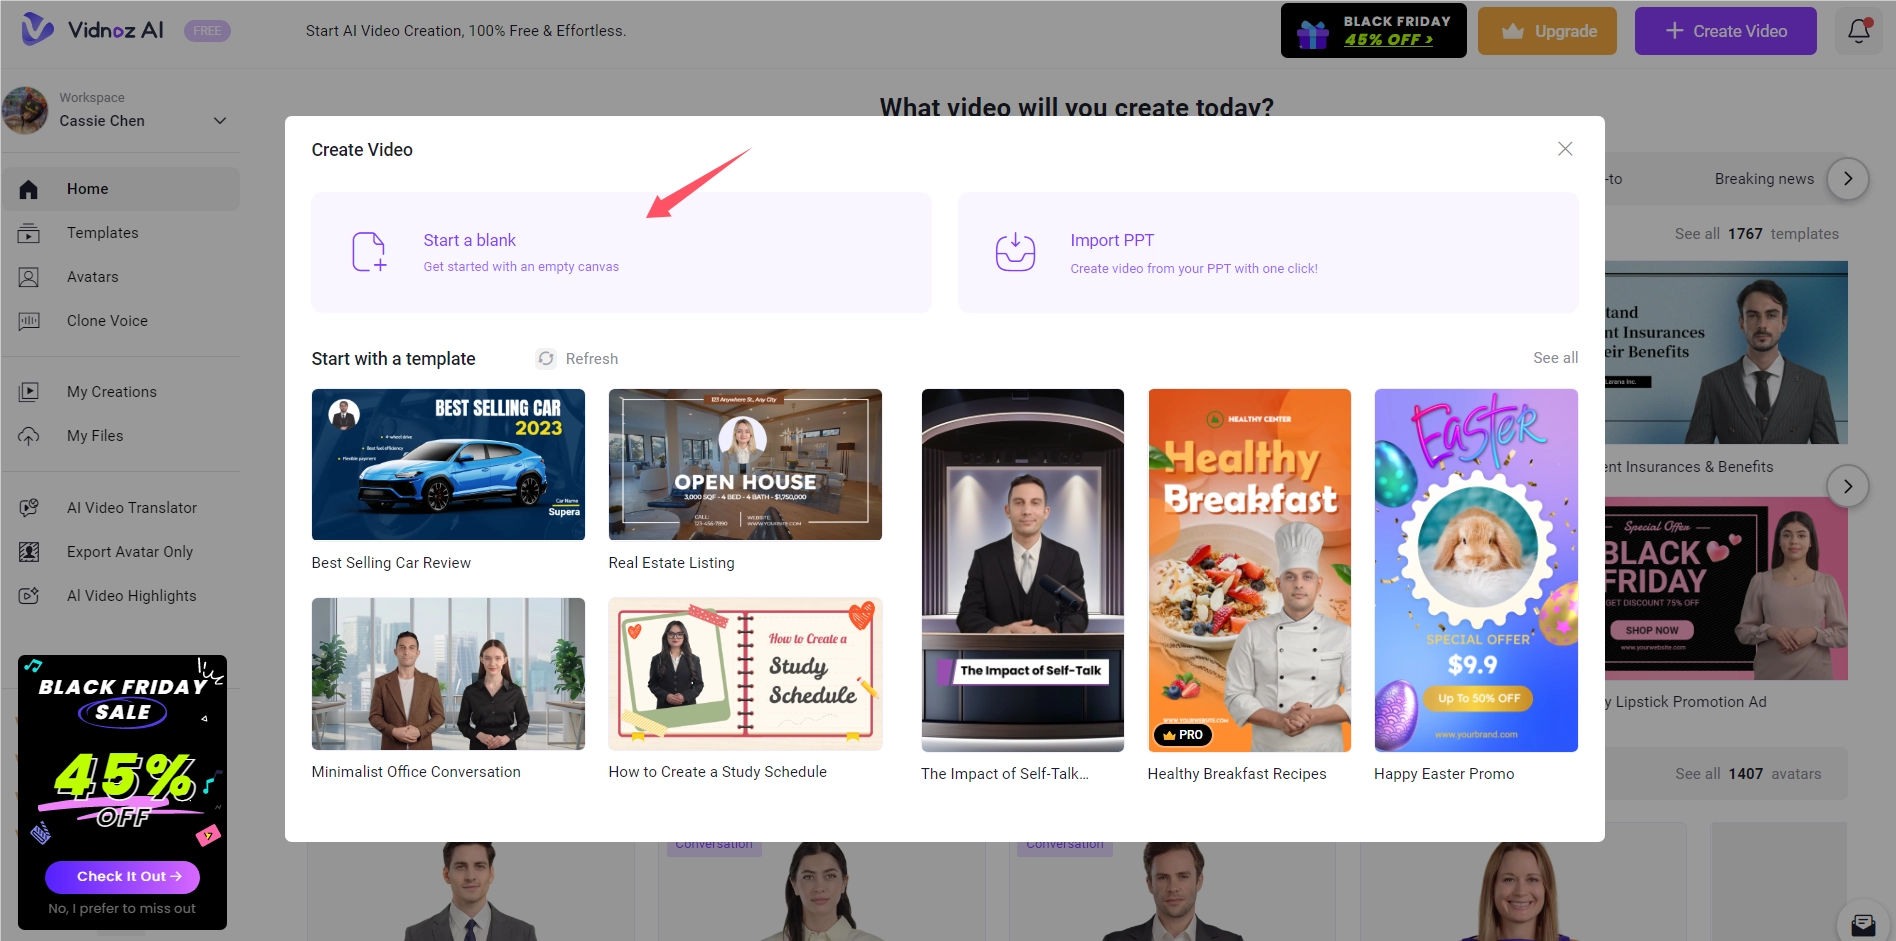Click next arrow on templates carousel
The width and height of the screenshot is (1896, 941).
coord(1848,487)
